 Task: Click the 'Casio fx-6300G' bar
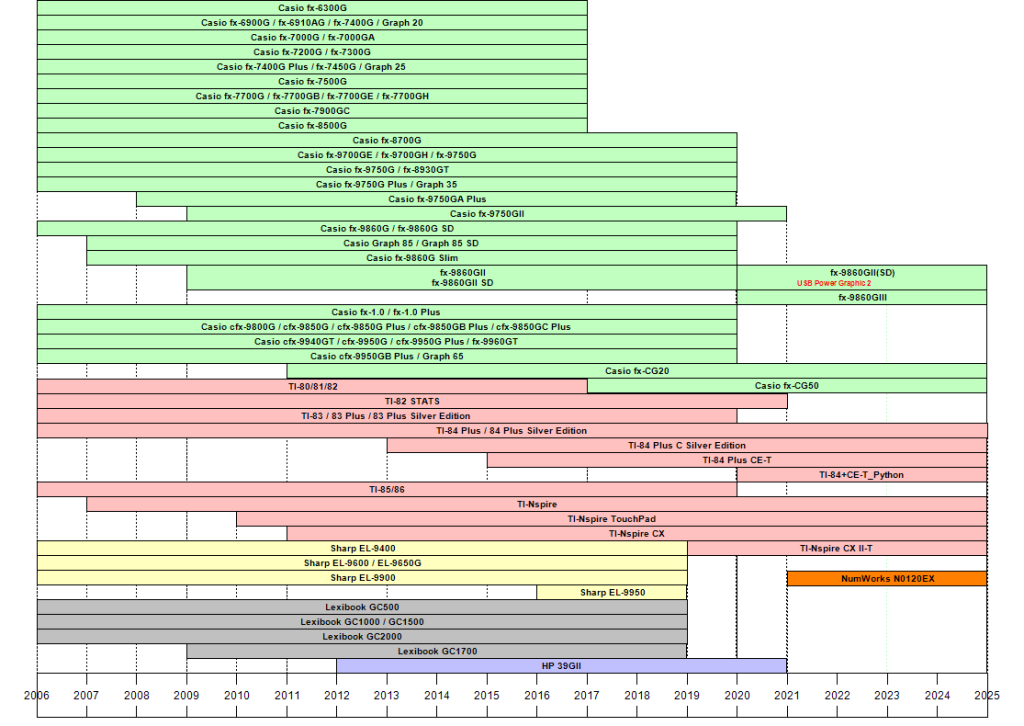(312, 8)
